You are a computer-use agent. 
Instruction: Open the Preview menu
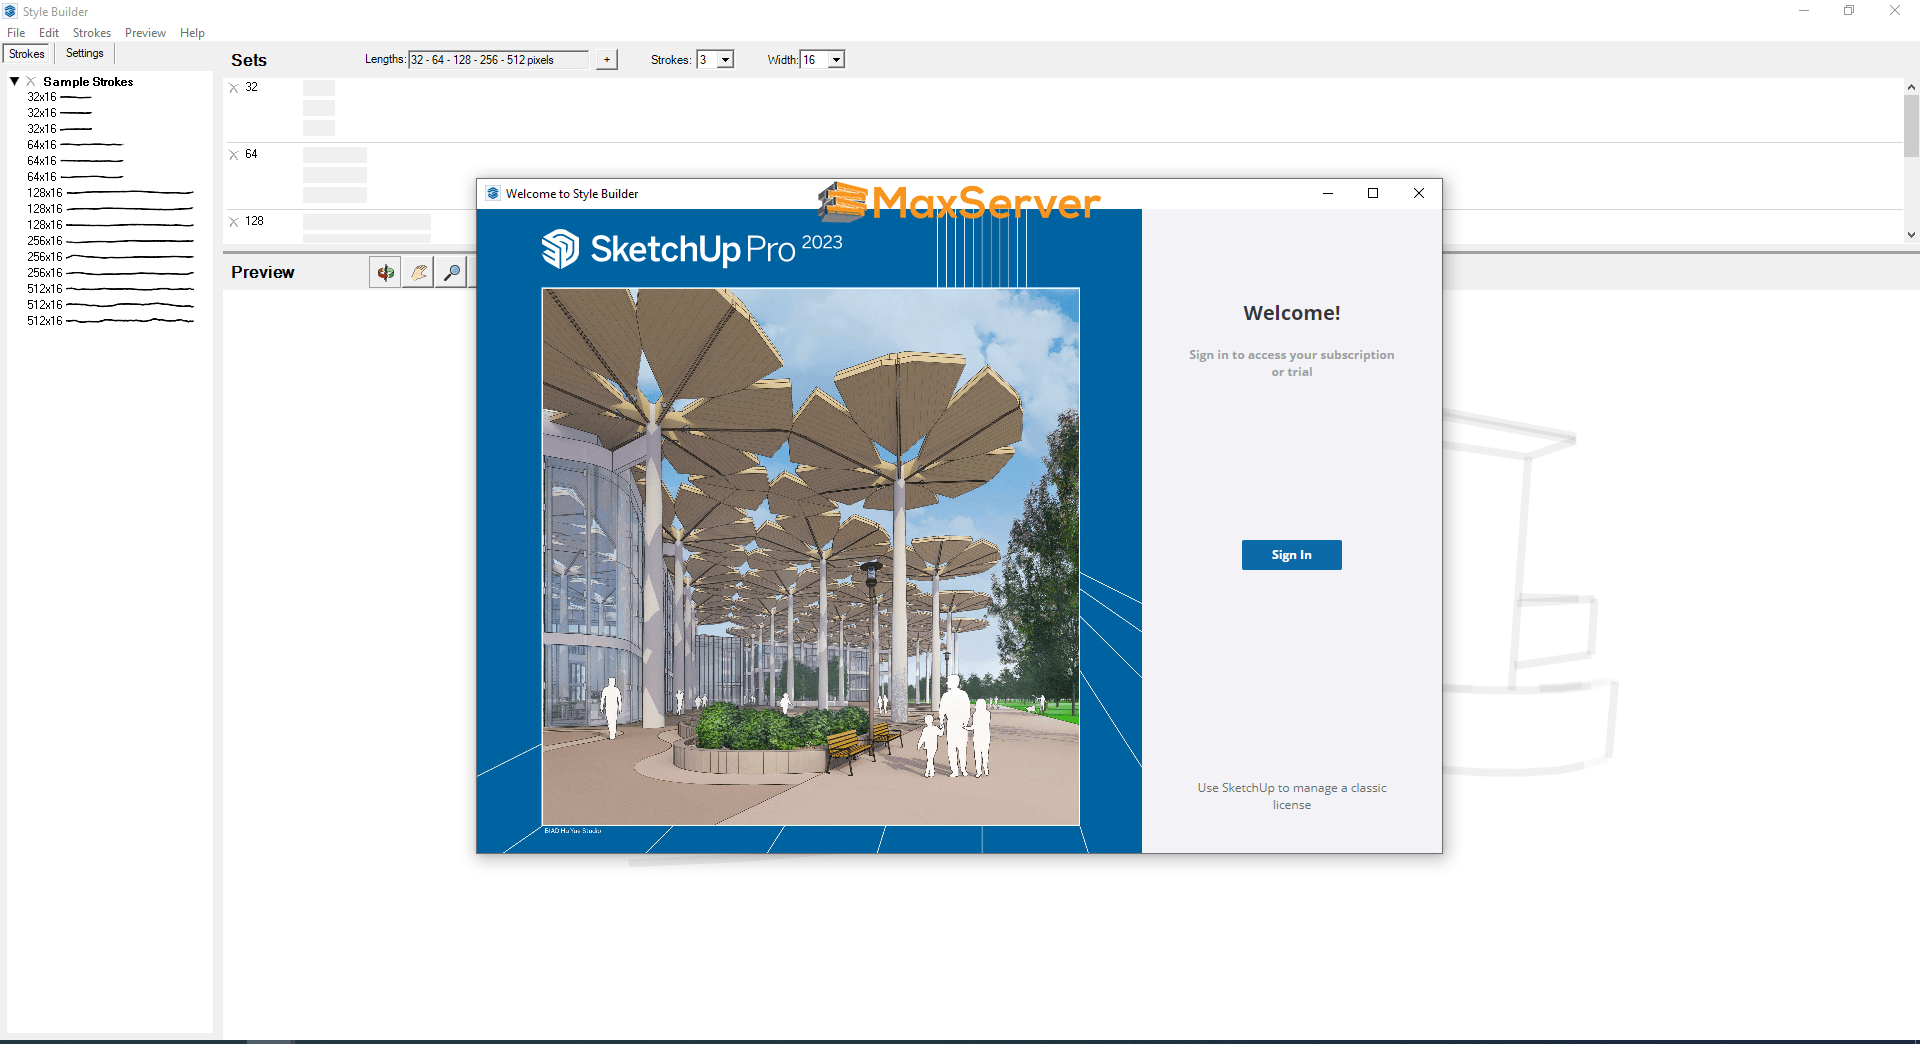[x=145, y=33]
